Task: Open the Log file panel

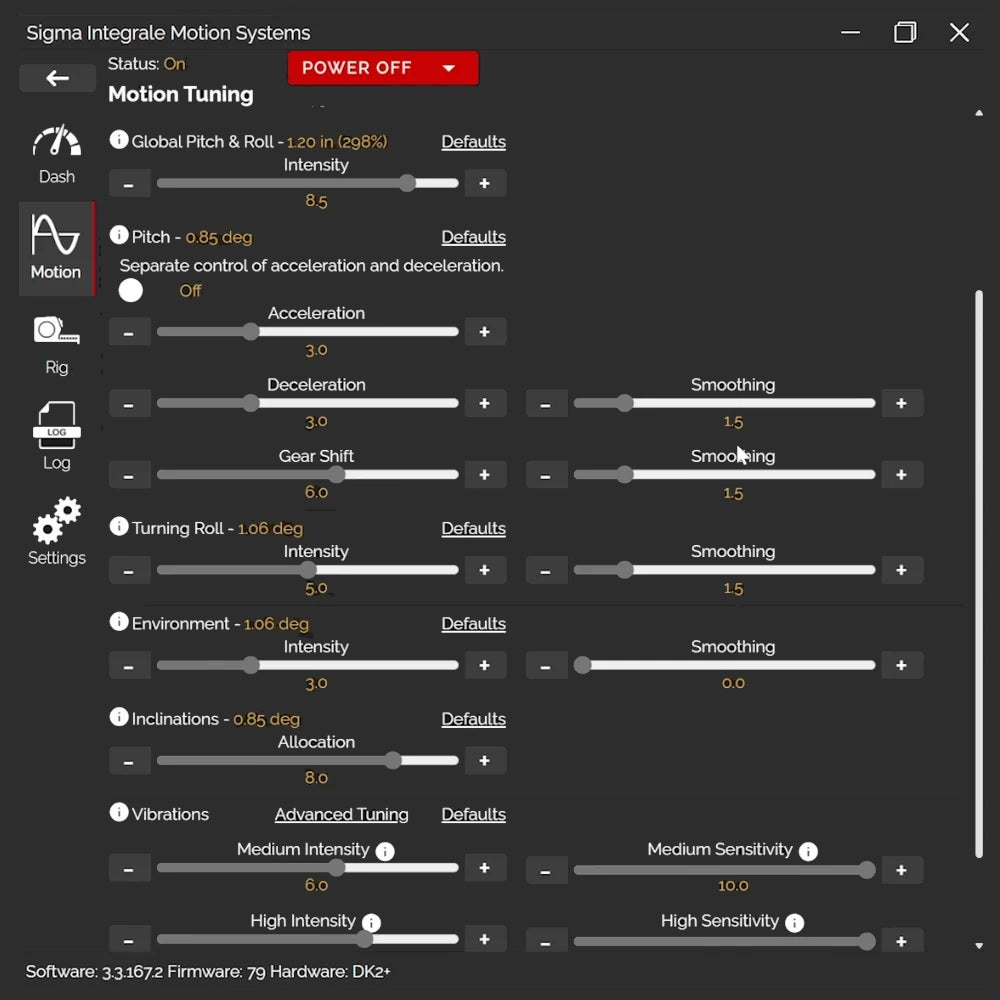Action: 56,437
